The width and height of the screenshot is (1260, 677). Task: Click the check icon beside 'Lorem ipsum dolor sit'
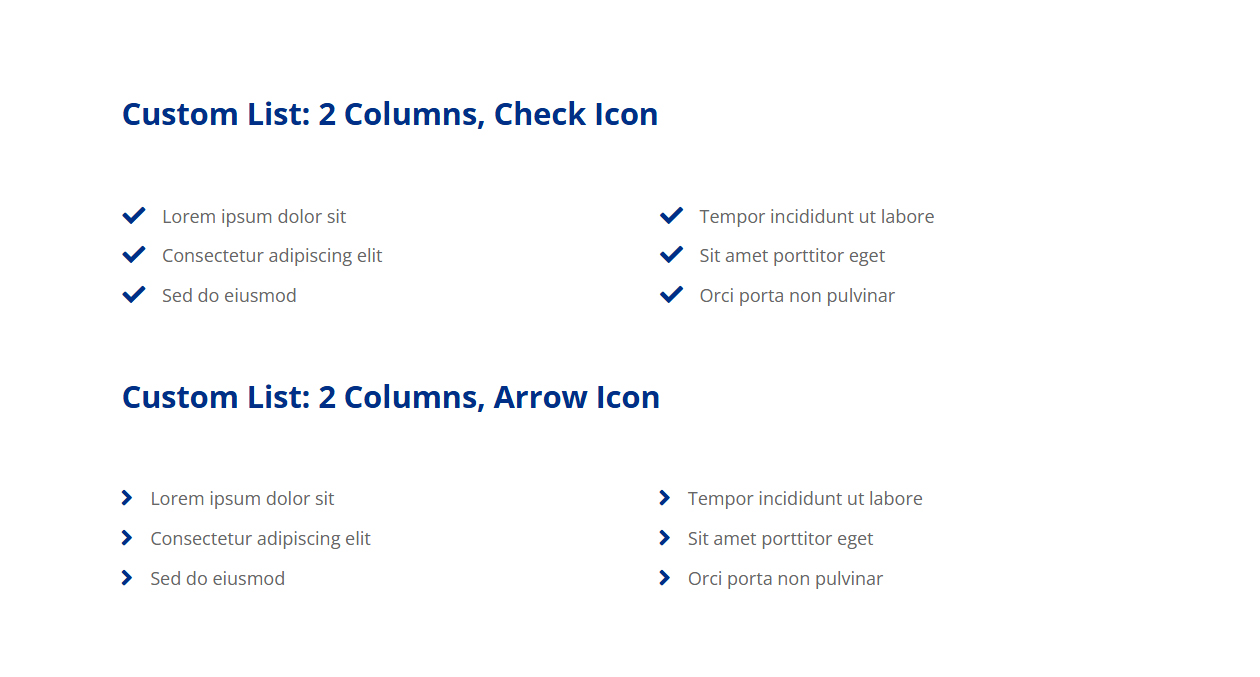[134, 216]
